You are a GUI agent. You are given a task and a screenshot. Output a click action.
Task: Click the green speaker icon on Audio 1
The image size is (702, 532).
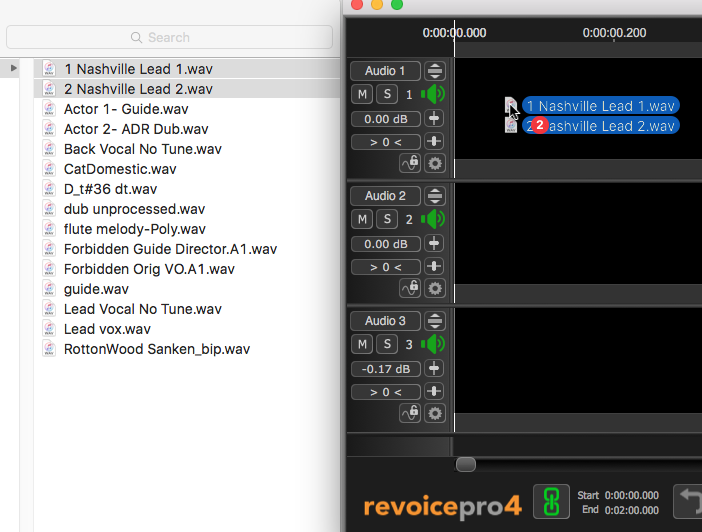(433, 95)
